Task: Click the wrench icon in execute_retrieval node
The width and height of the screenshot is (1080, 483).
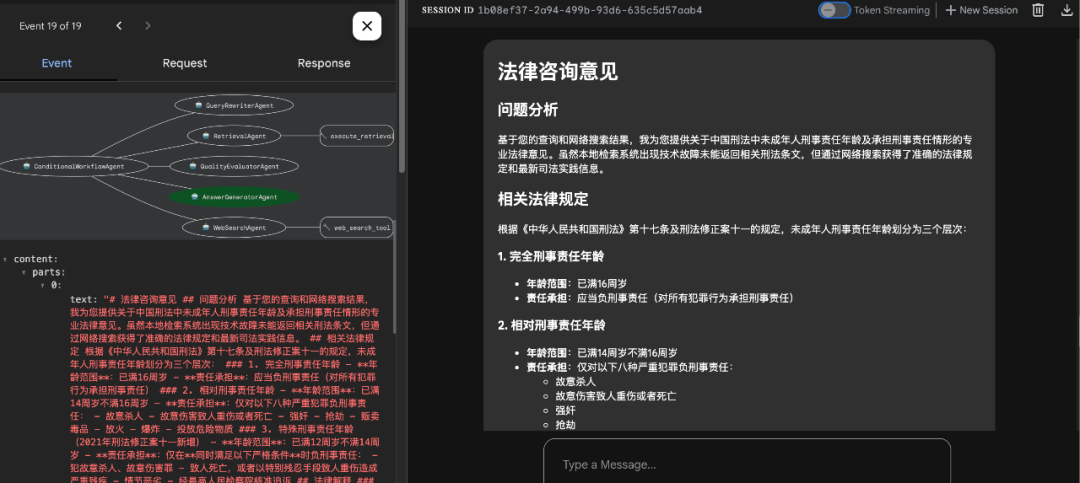Action: (x=324, y=136)
